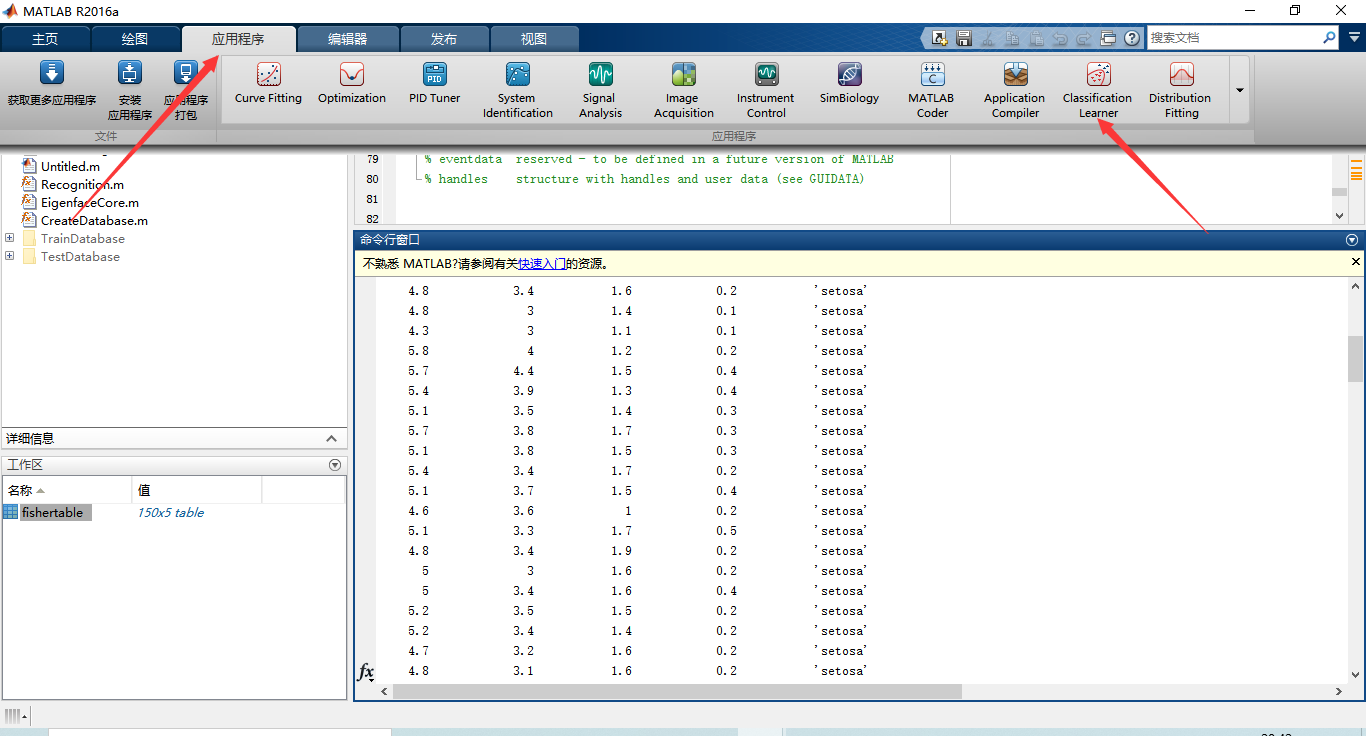Launch the SimBiology app

(x=849, y=85)
